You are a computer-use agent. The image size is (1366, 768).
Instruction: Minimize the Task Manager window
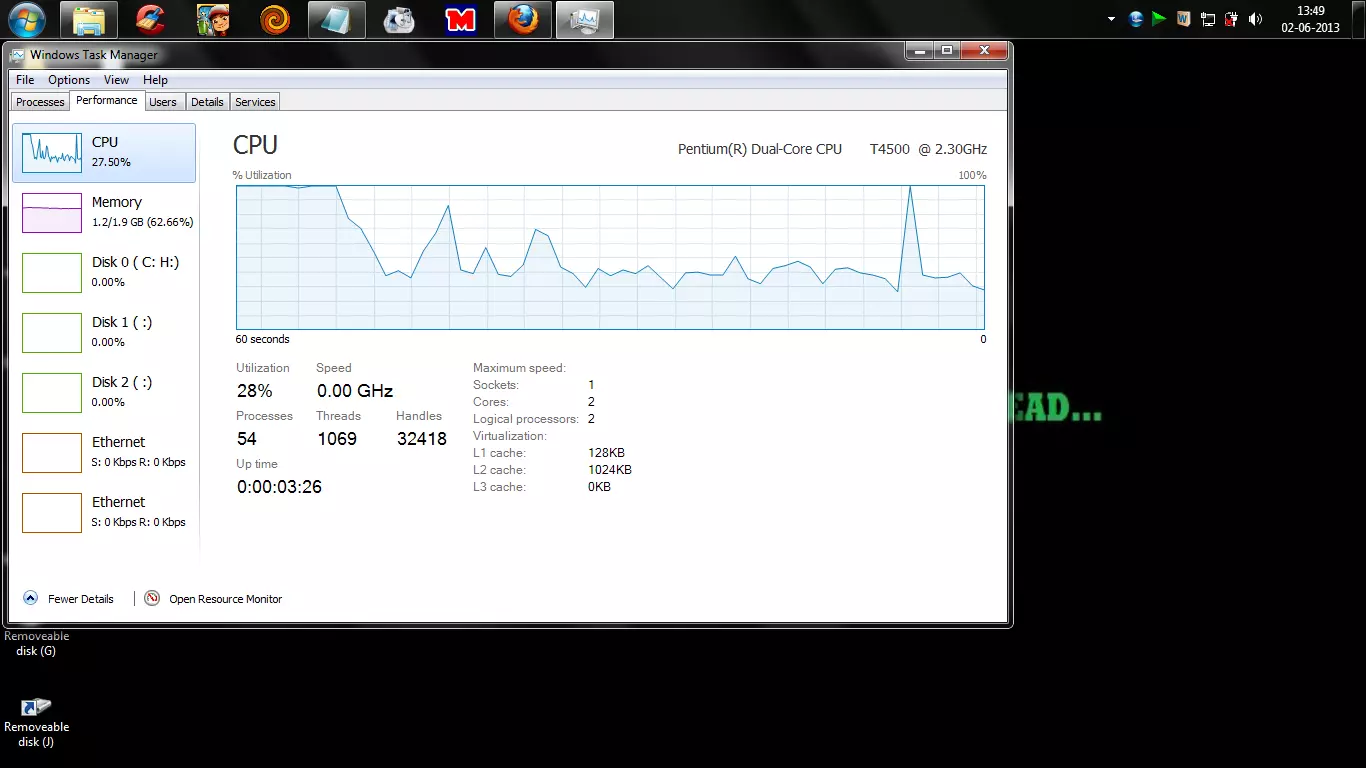click(920, 50)
